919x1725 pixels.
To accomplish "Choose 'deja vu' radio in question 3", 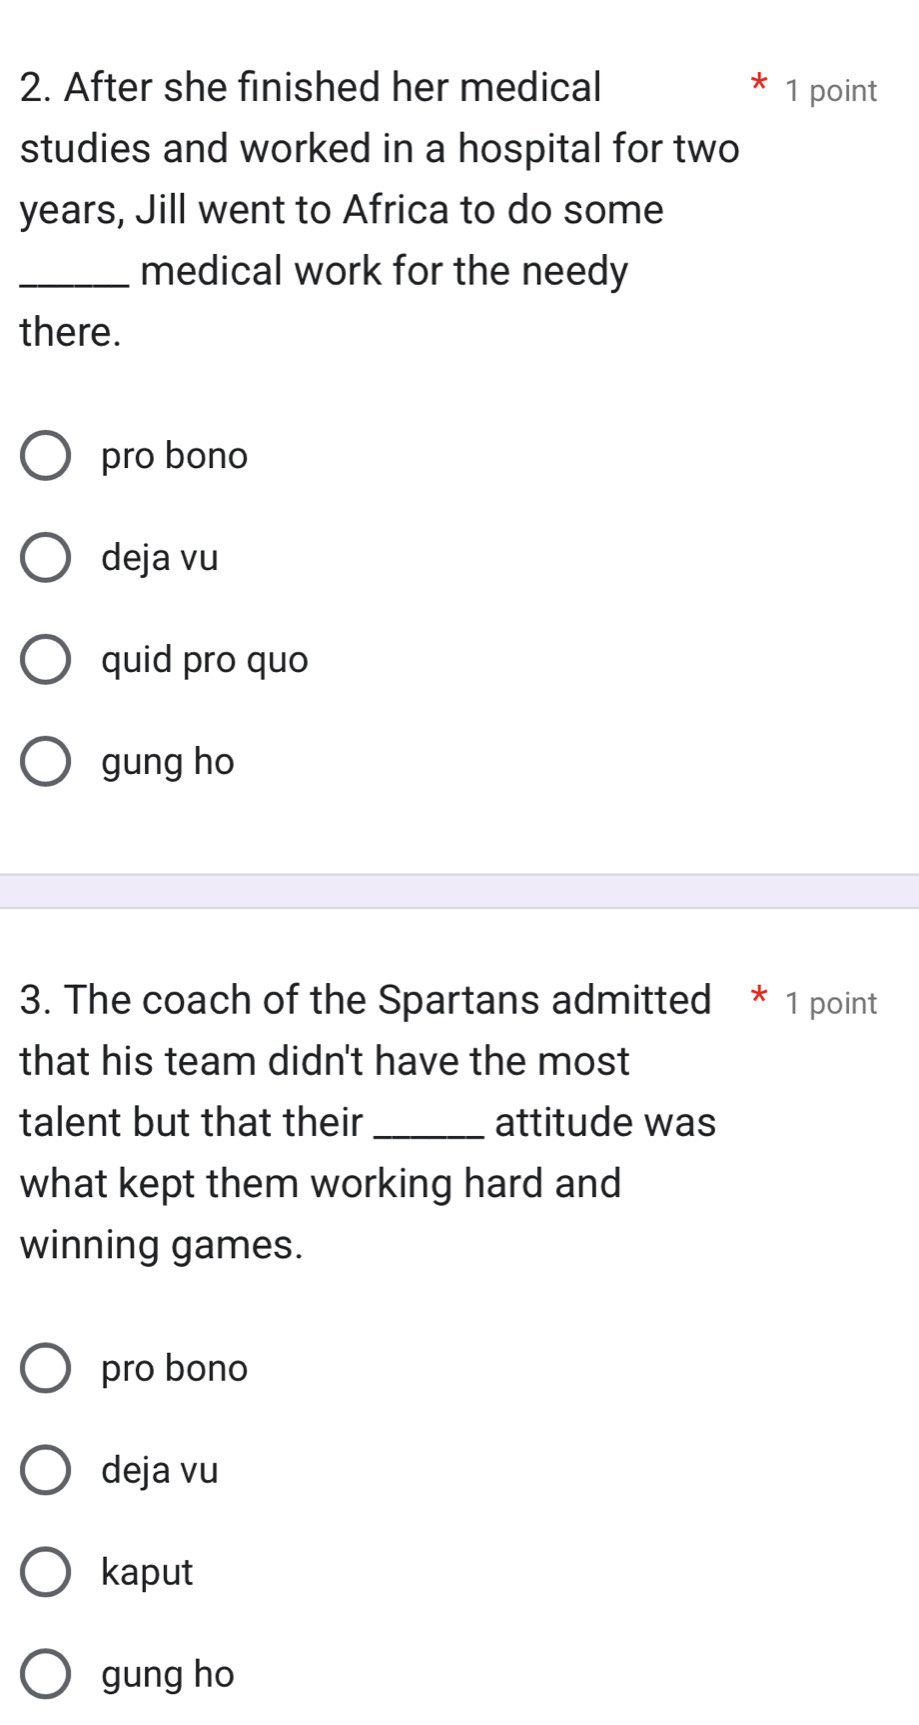I will tap(46, 1470).
